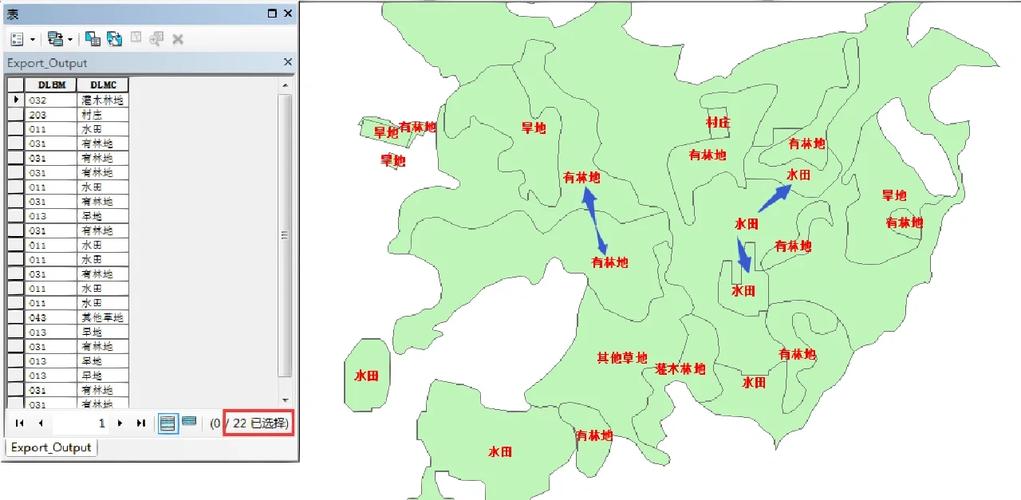Go to the previous record
Screen dimensions: 1021x500
point(40,423)
